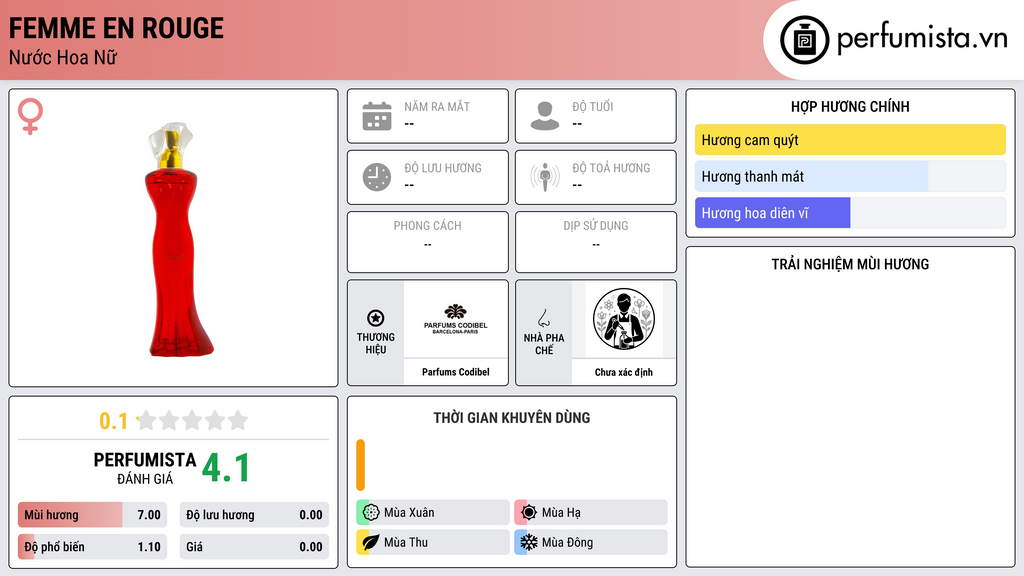The width and height of the screenshot is (1024, 576).
Task: Click the snowflake icon by Mùa Đông
Action: (529, 542)
